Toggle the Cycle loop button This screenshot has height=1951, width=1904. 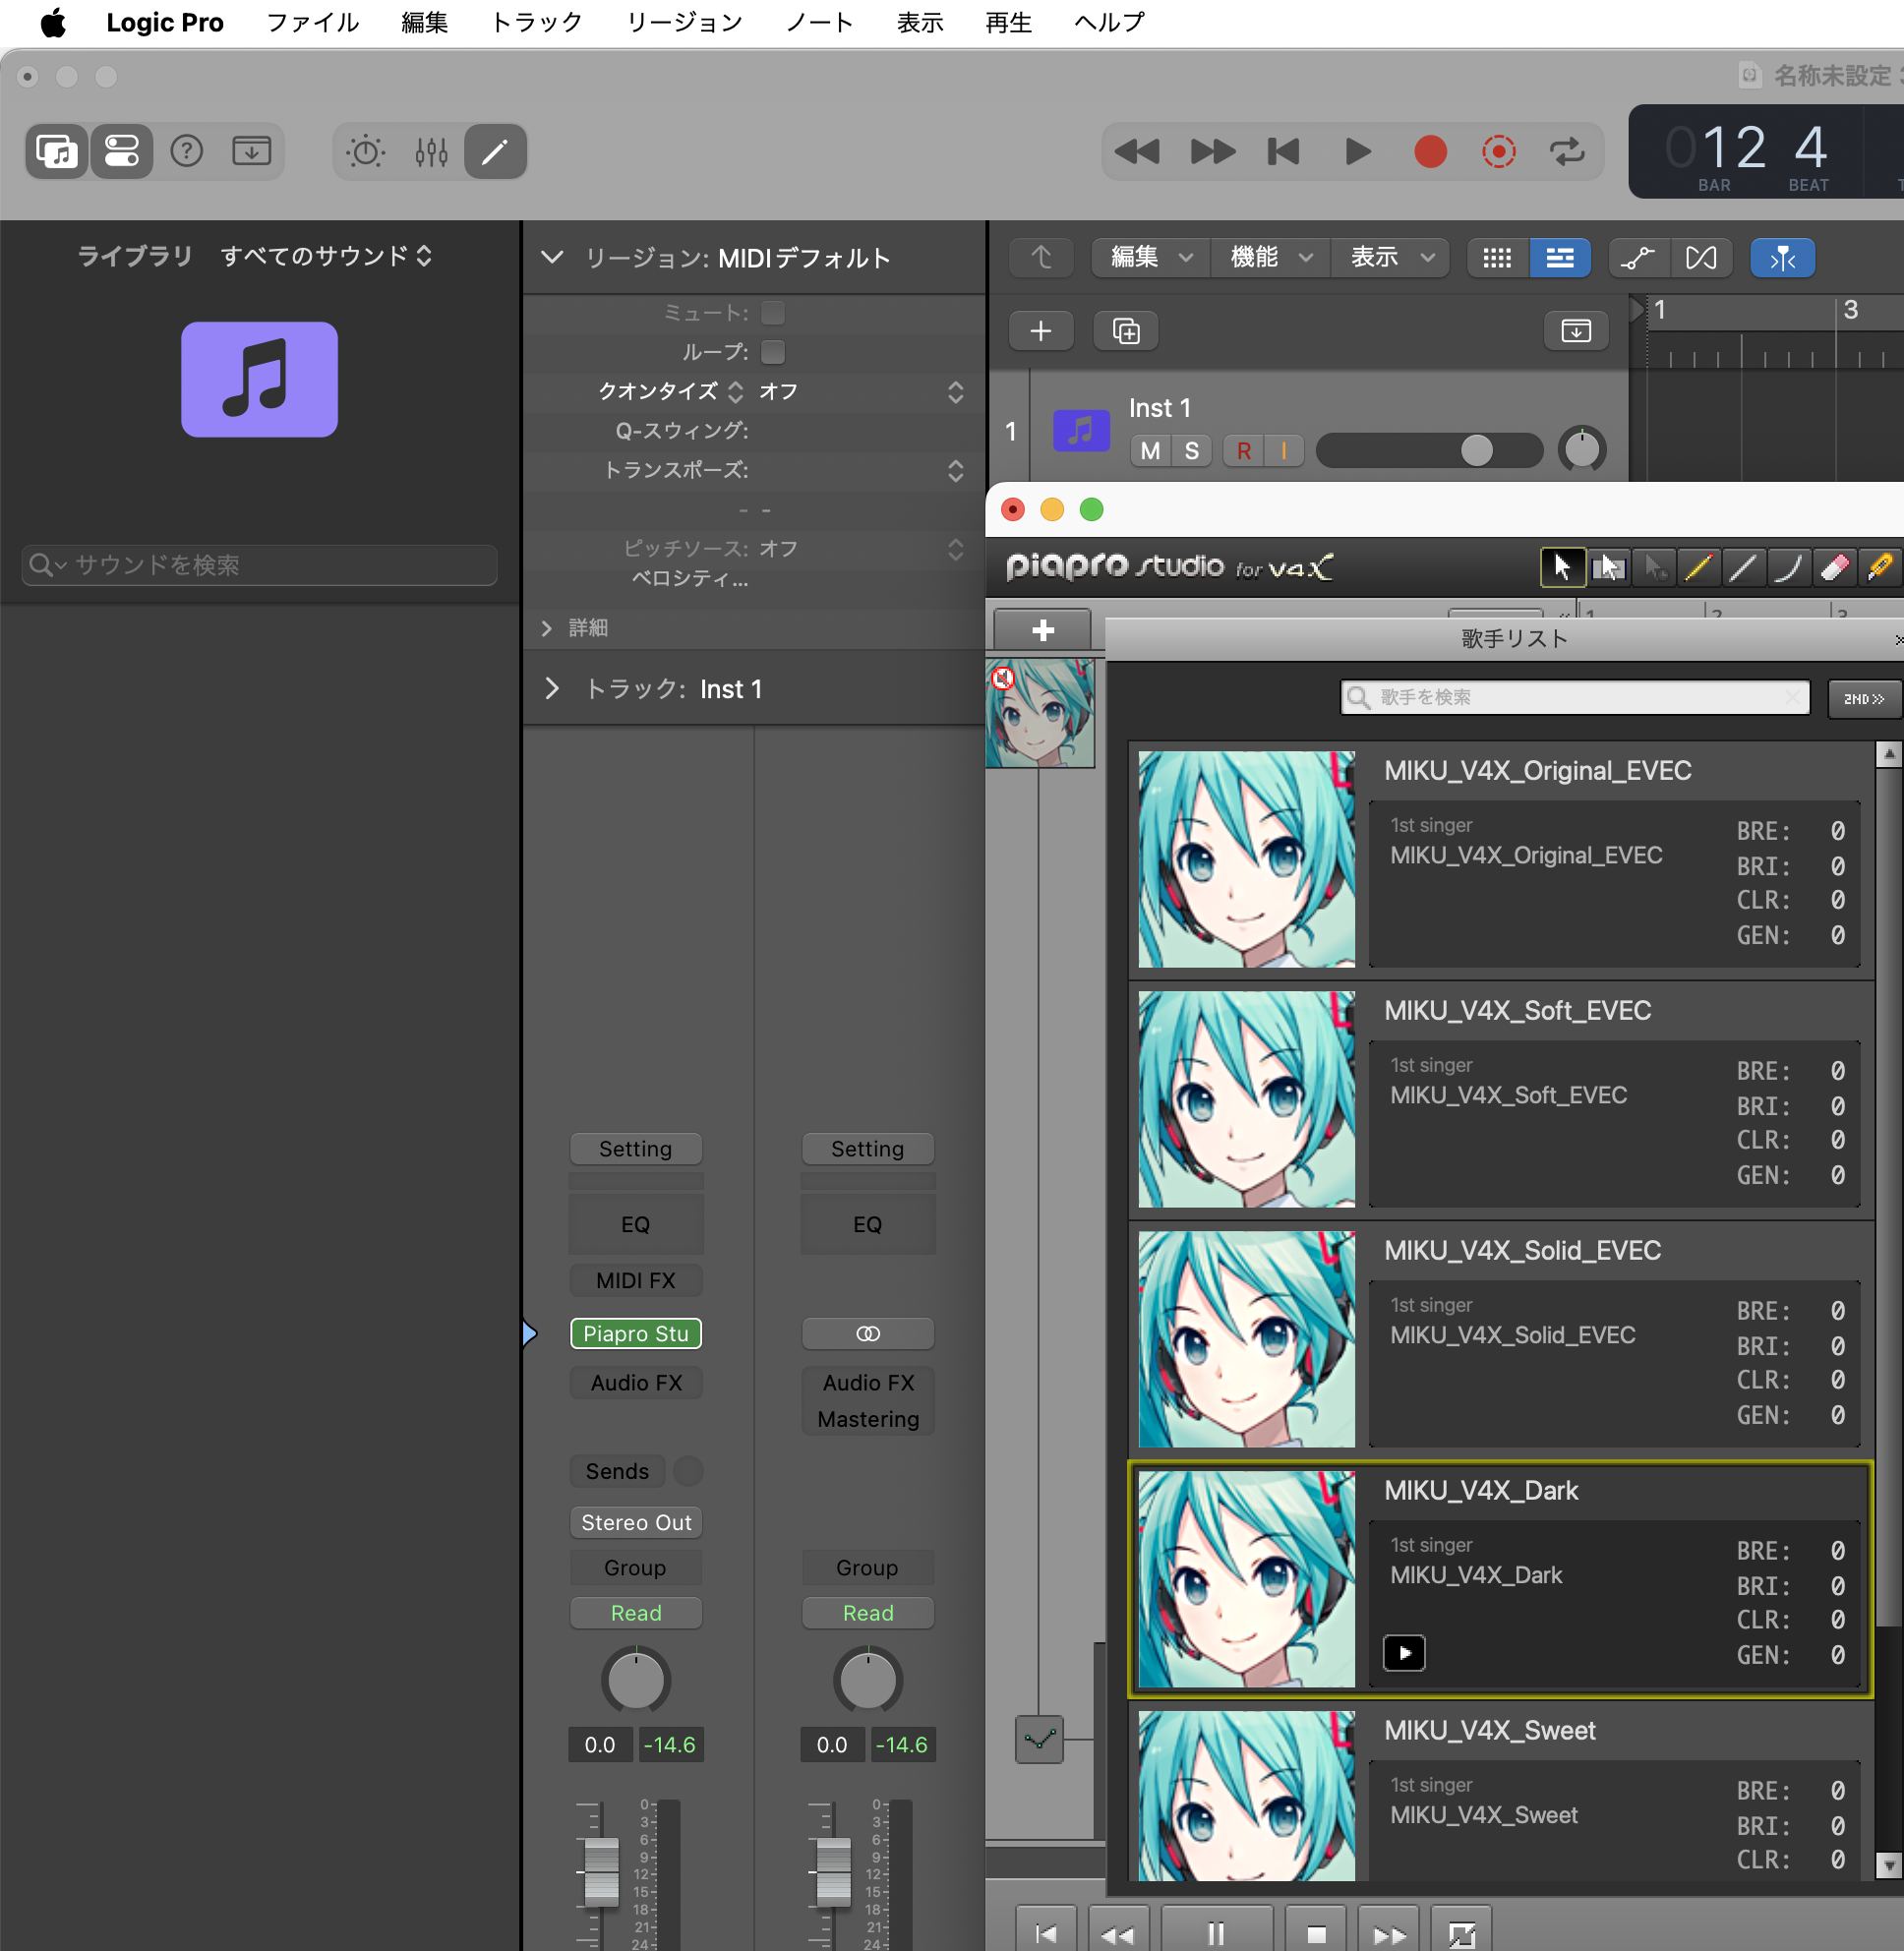pyautogui.click(x=1566, y=152)
